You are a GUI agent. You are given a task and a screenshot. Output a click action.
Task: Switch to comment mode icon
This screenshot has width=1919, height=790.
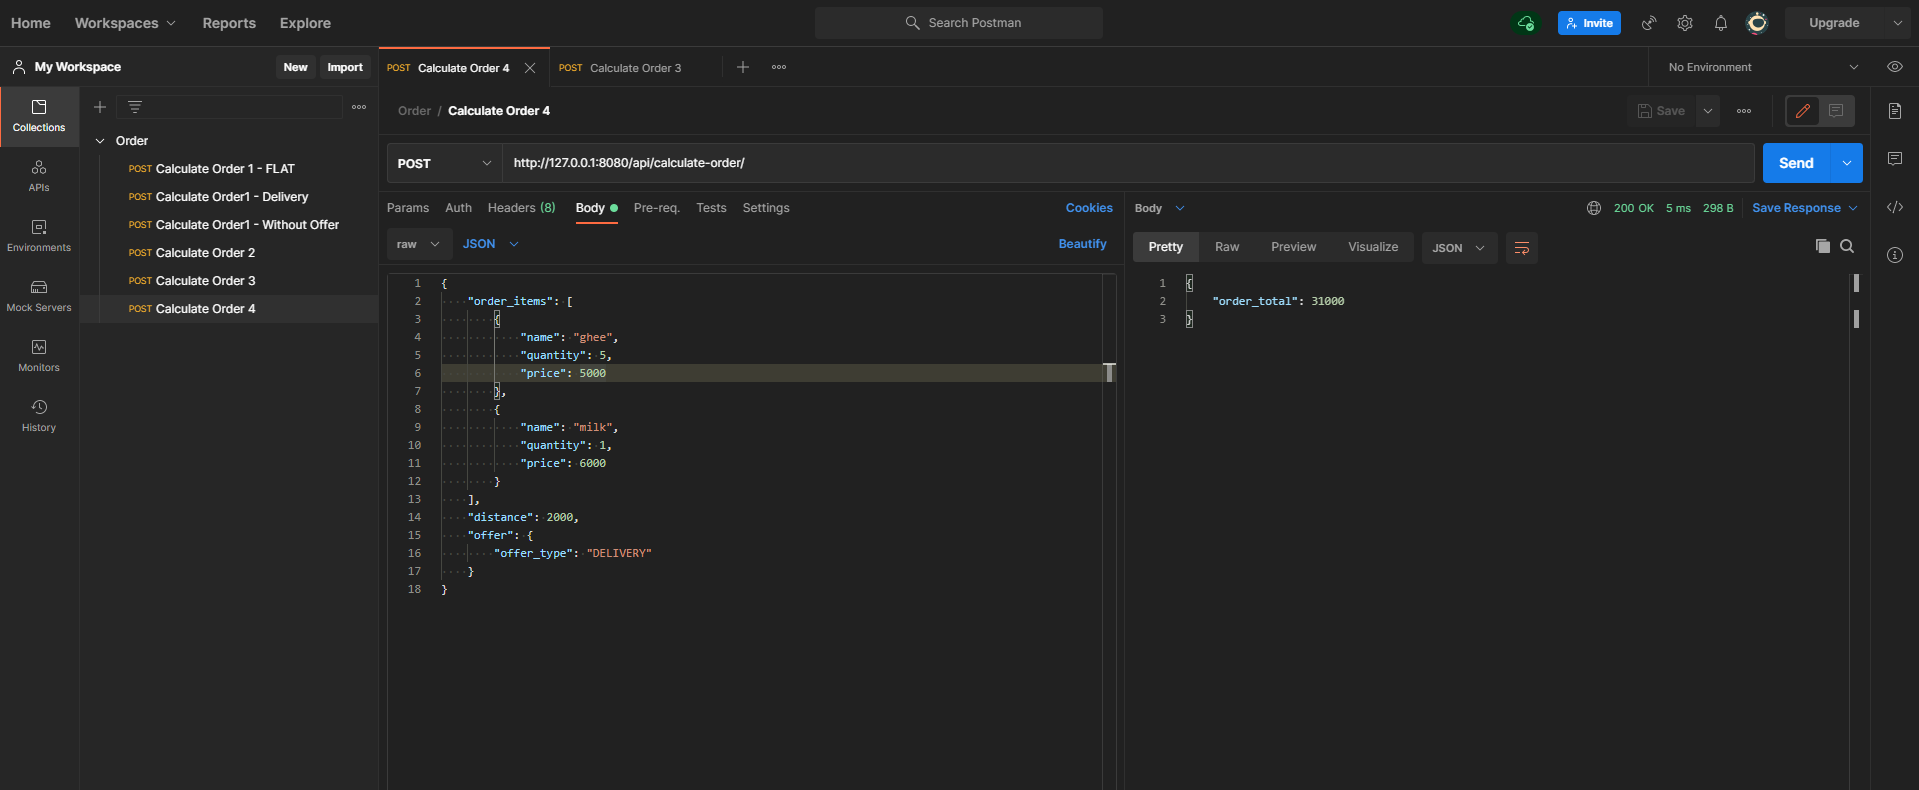1836,111
